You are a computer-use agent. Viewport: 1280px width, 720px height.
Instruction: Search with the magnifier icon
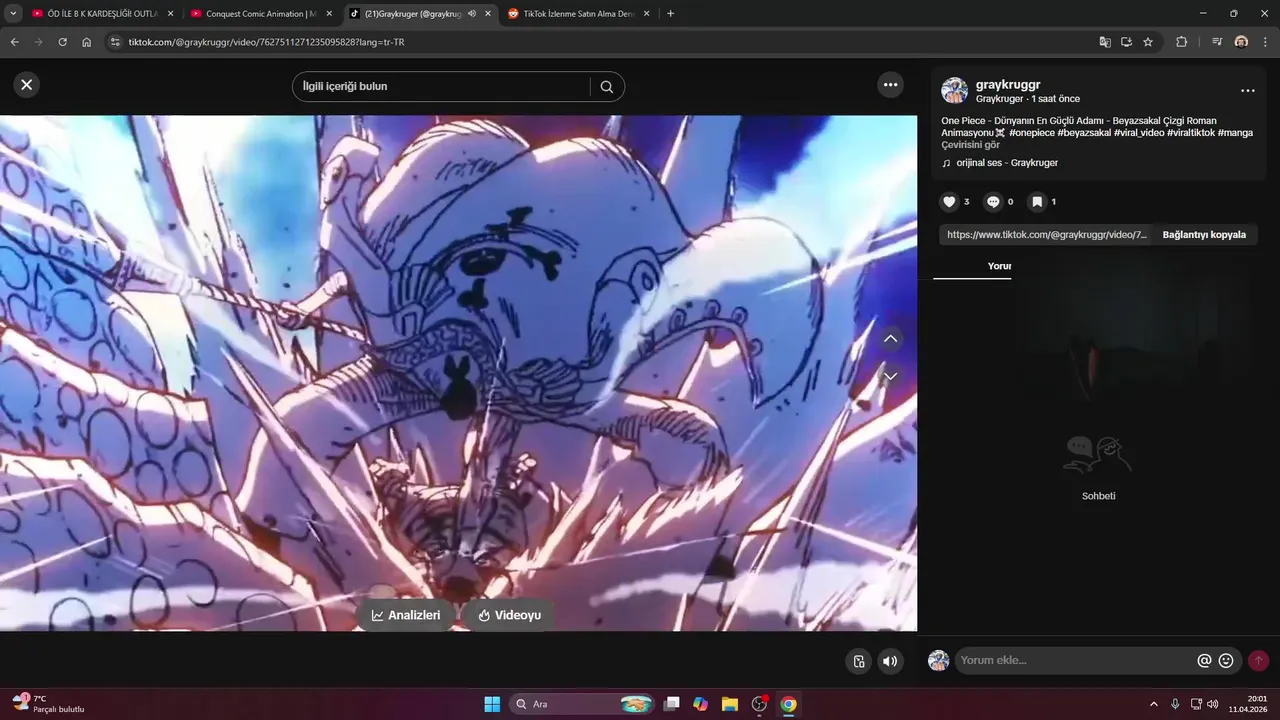pos(607,87)
